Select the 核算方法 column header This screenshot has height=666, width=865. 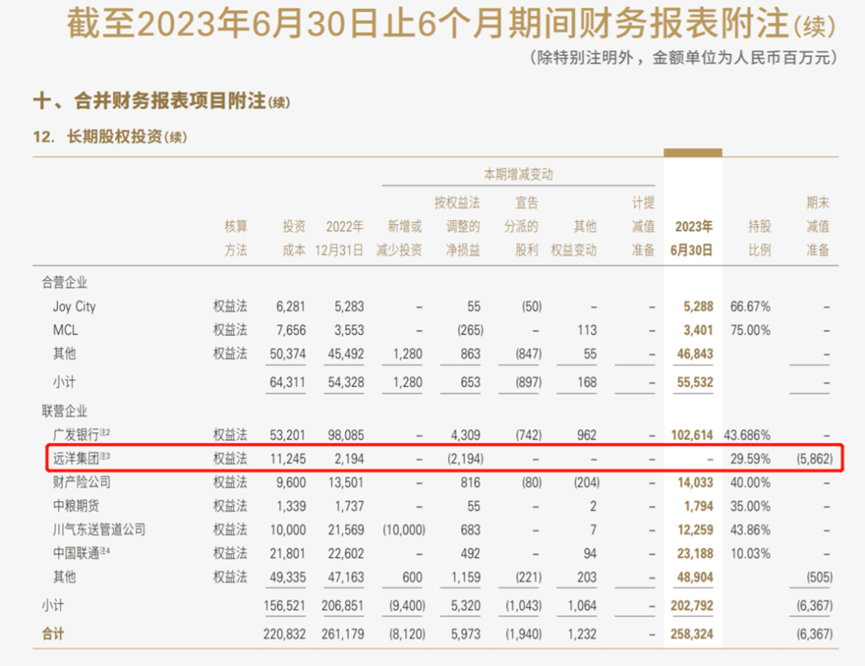(236, 238)
